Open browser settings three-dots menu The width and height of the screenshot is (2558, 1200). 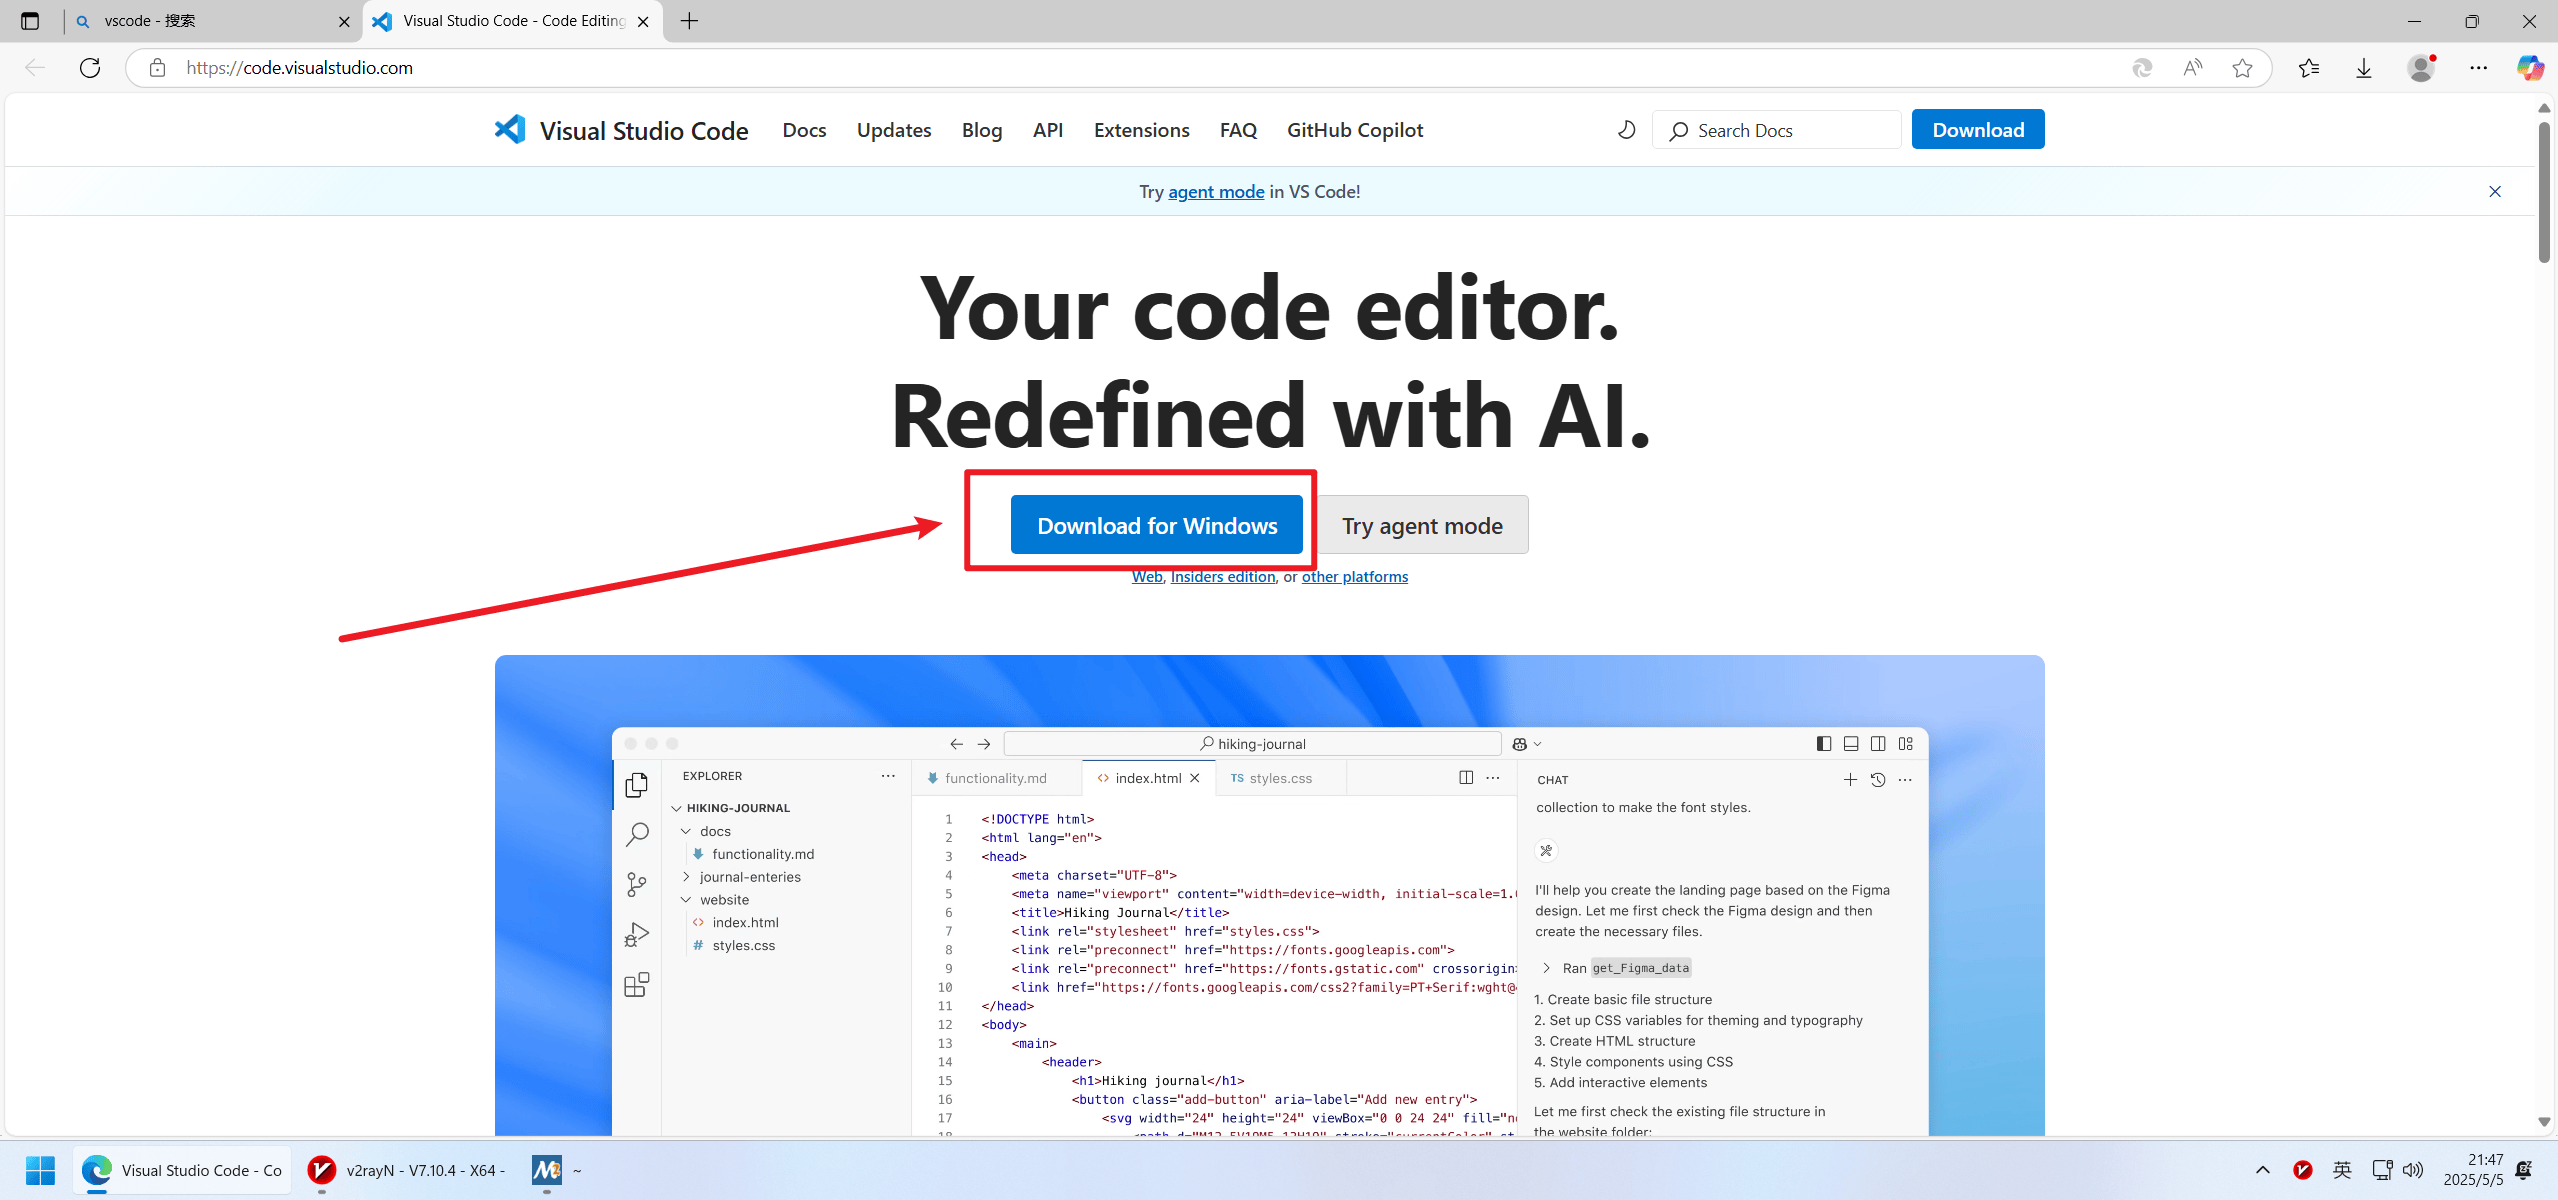coord(2478,68)
